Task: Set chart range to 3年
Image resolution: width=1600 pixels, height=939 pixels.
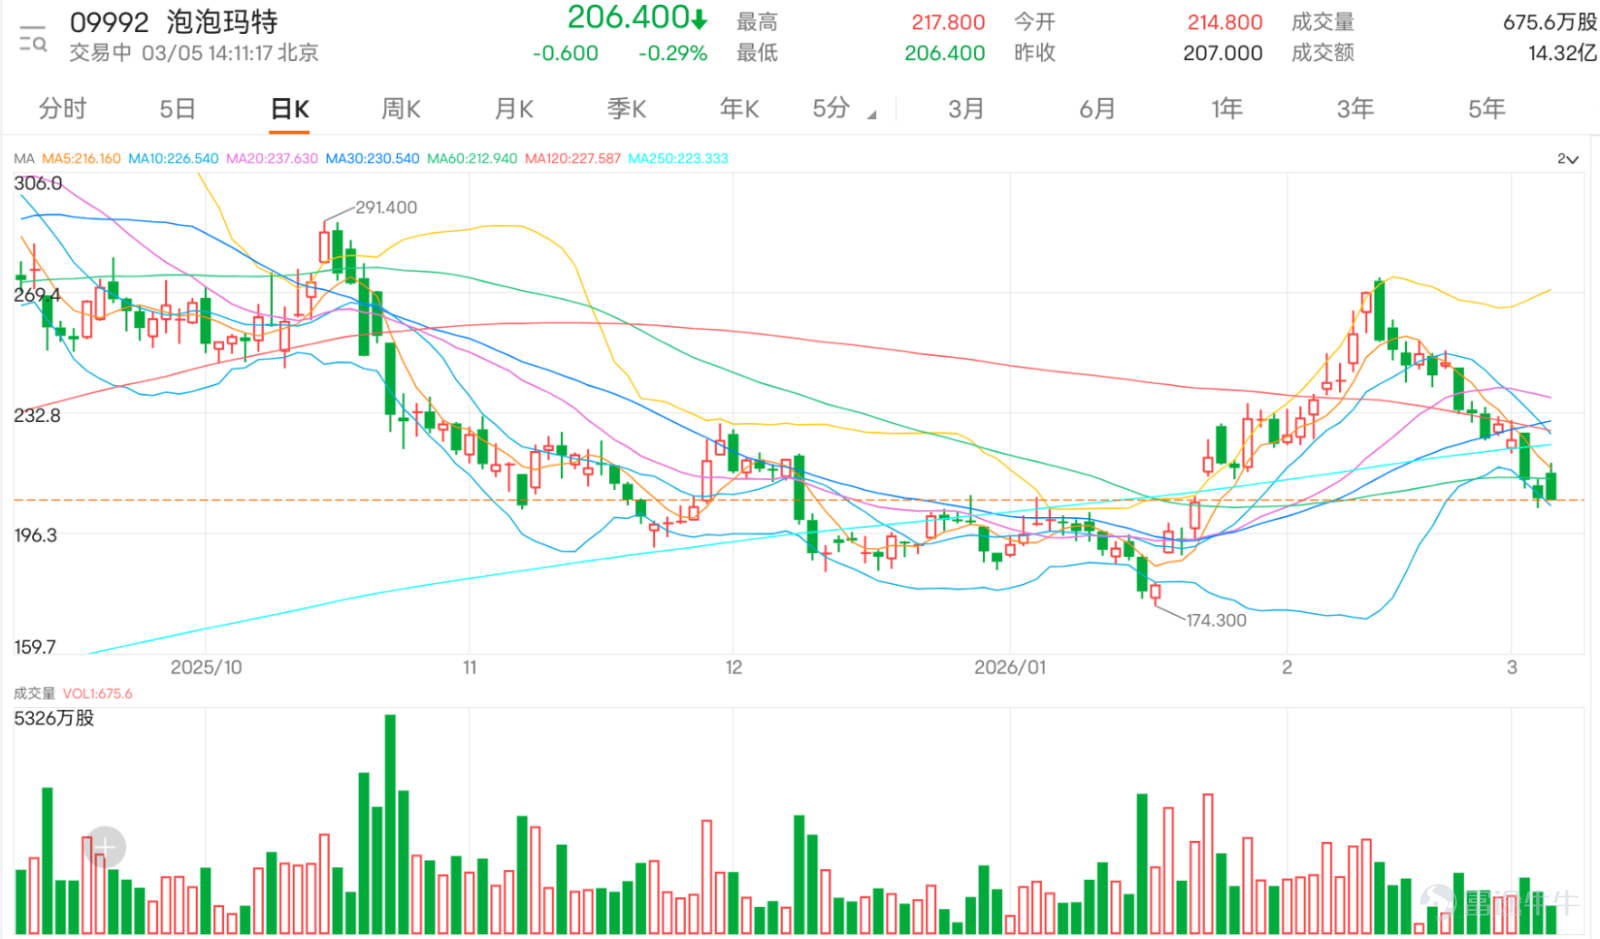Action: coord(1356,108)
